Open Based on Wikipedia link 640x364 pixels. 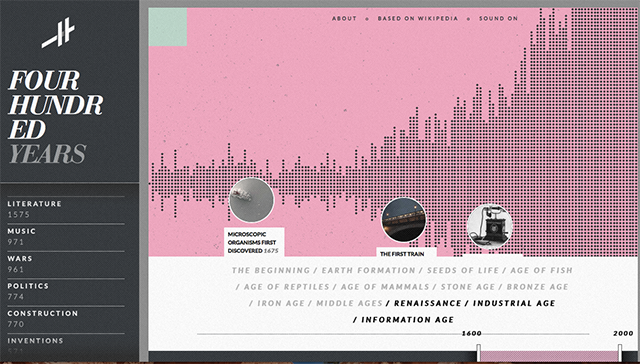418,18
